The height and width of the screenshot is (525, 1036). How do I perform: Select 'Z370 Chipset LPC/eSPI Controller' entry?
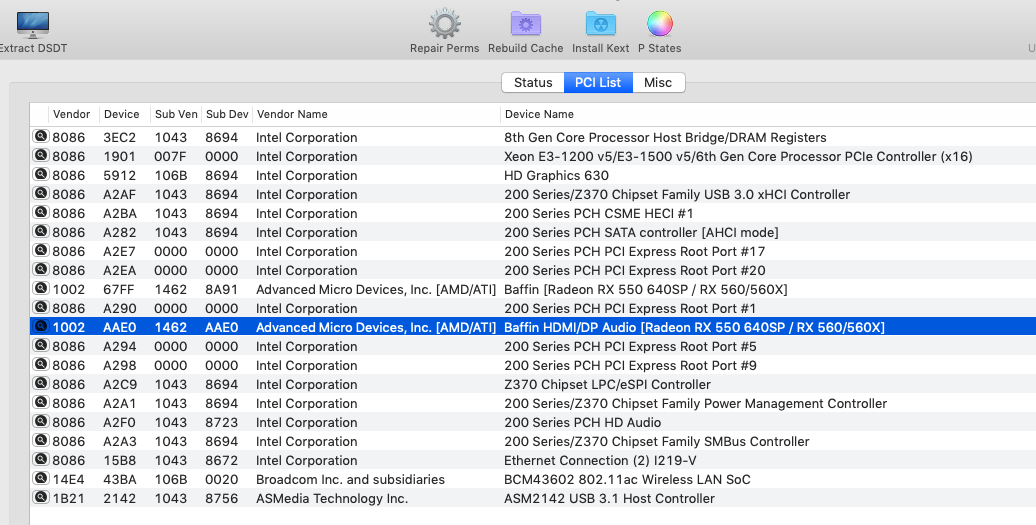pos(607,384)
